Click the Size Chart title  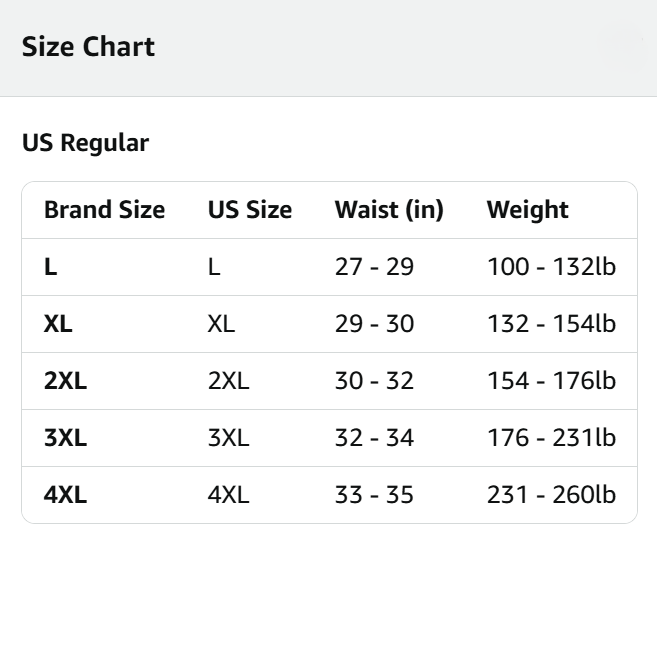click(88, 47)
